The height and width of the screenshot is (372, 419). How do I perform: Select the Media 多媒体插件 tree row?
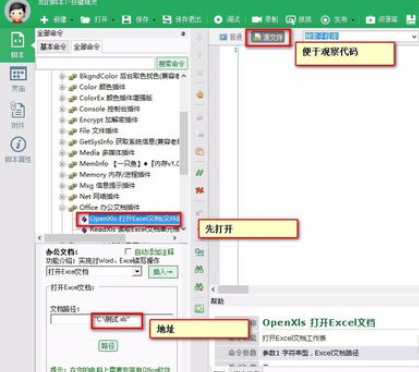point(107,153)
